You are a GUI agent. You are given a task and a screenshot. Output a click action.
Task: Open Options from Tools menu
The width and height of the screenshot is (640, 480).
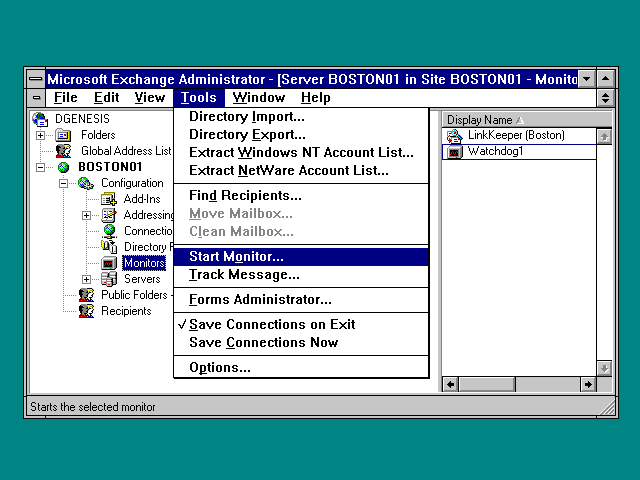[301, 367]
